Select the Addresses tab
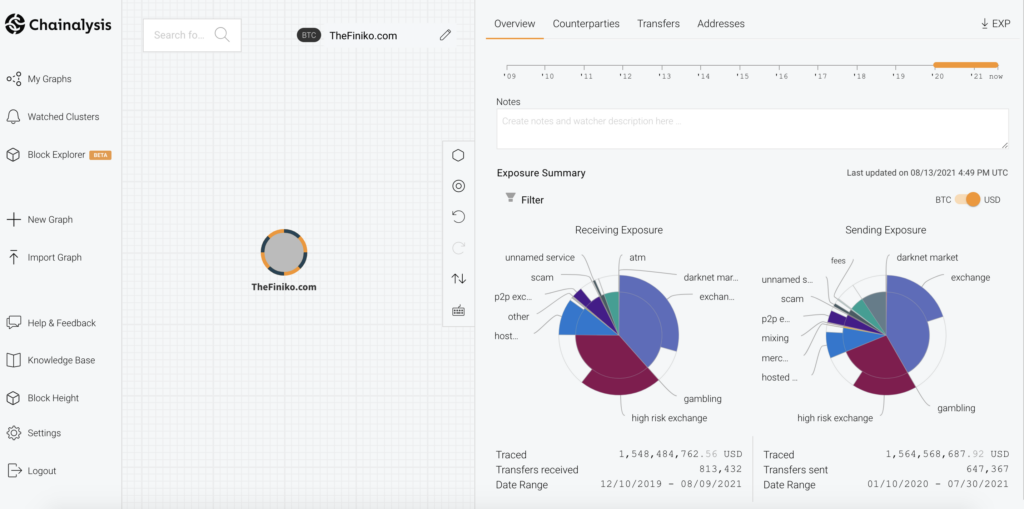 (x=720, y=23)
